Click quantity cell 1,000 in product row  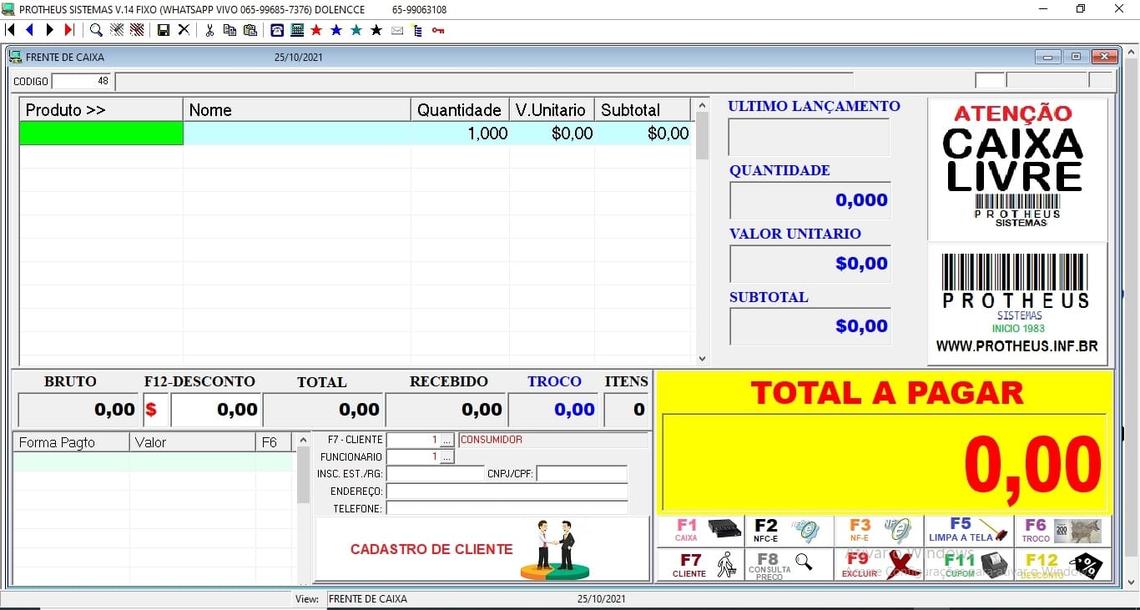coord(459,133)
